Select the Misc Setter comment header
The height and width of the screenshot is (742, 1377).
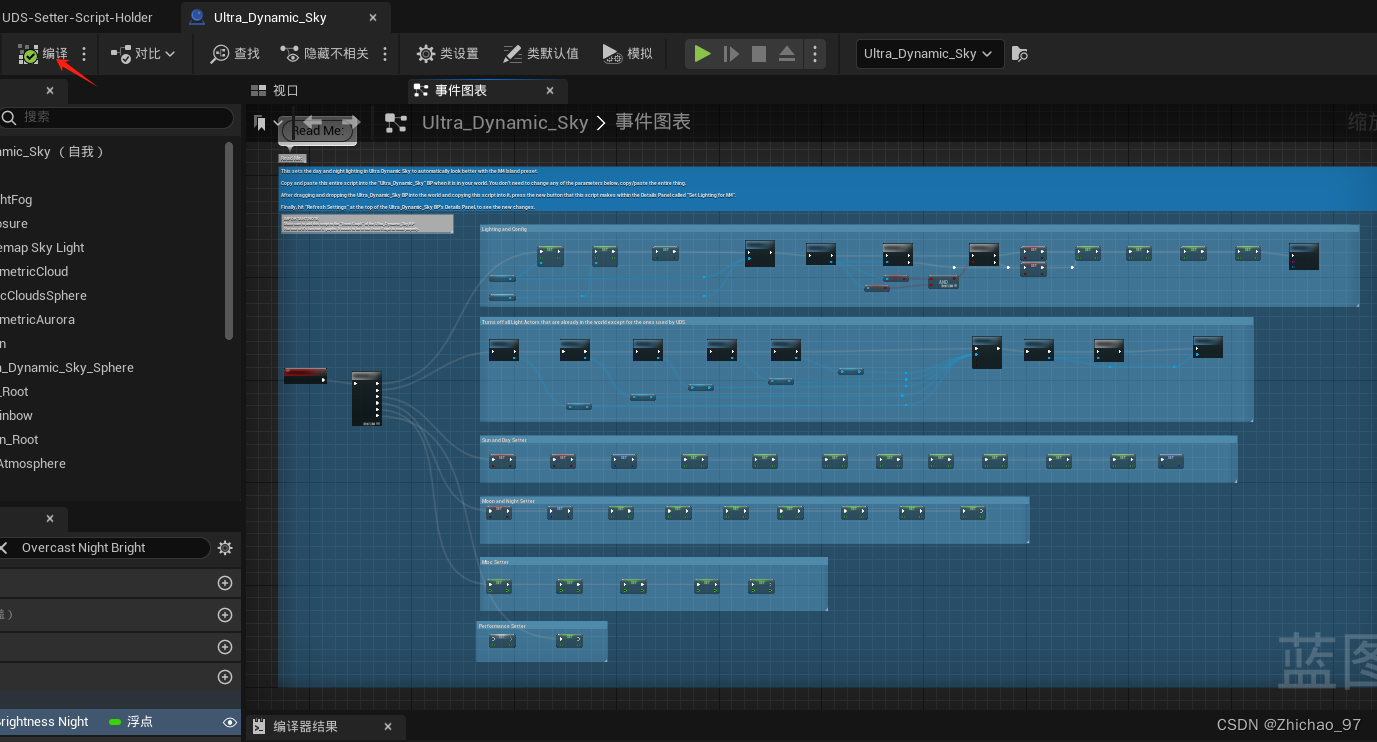click(x=653, y=562)
